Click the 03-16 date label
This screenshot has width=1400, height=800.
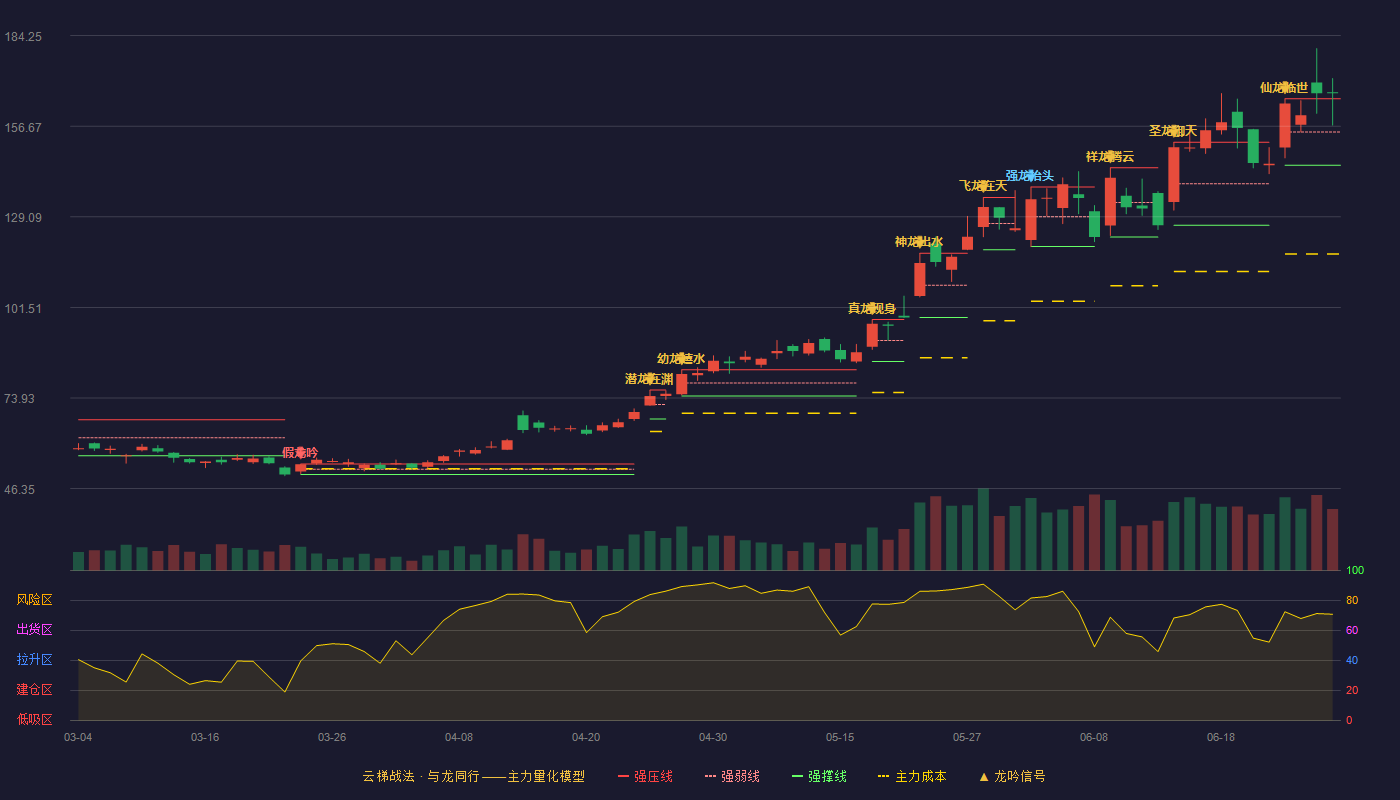coord(205,737)
